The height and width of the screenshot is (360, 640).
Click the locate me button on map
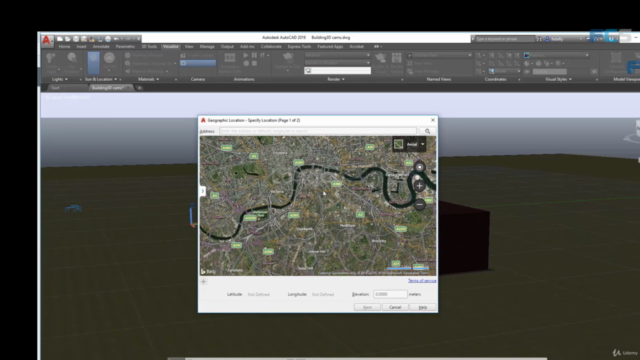click(x=419, y=167)
